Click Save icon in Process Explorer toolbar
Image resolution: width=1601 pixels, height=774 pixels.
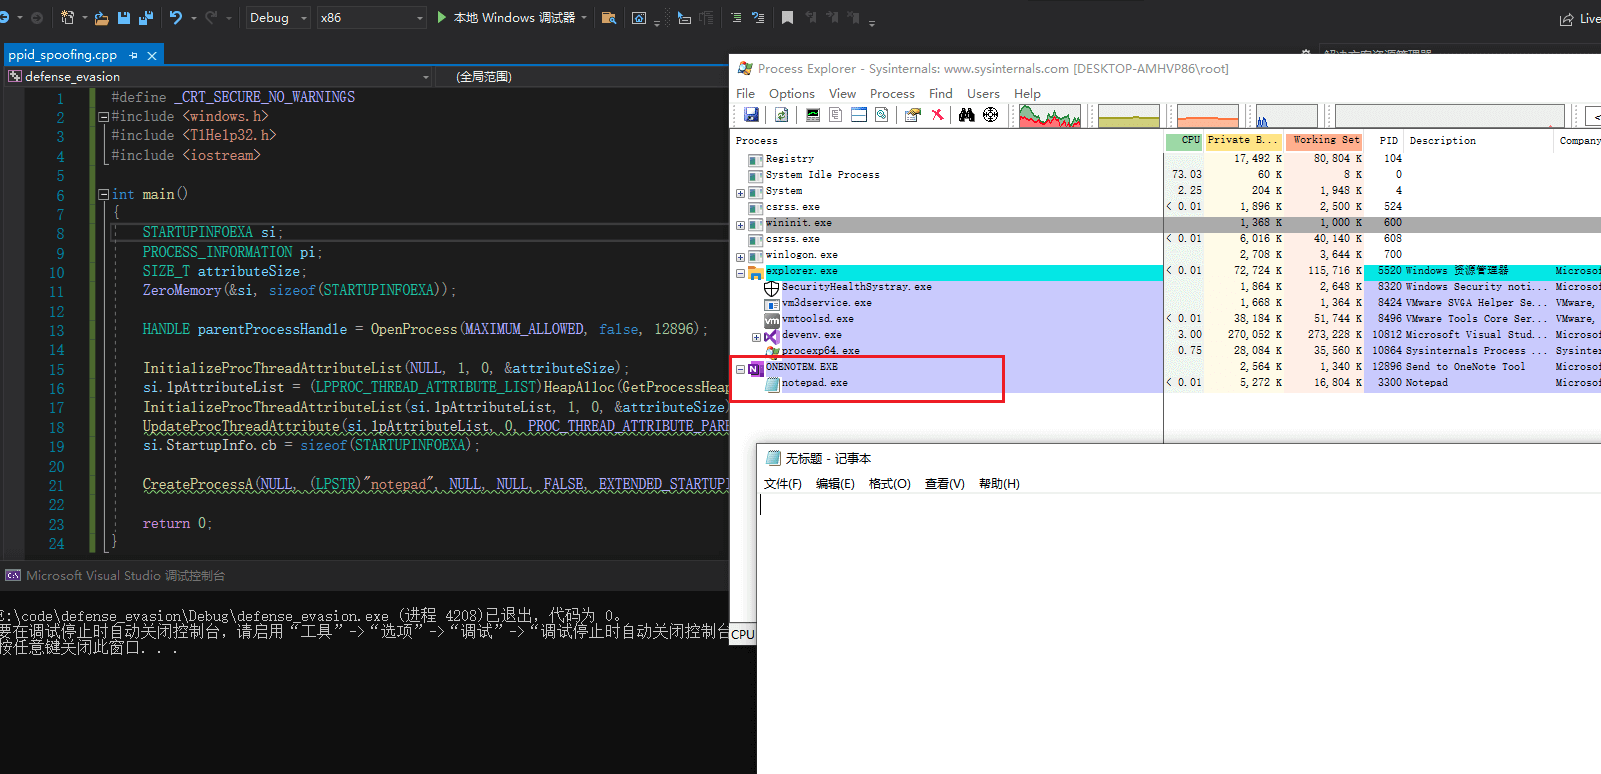pyautogui.click(x=751, y=115)
